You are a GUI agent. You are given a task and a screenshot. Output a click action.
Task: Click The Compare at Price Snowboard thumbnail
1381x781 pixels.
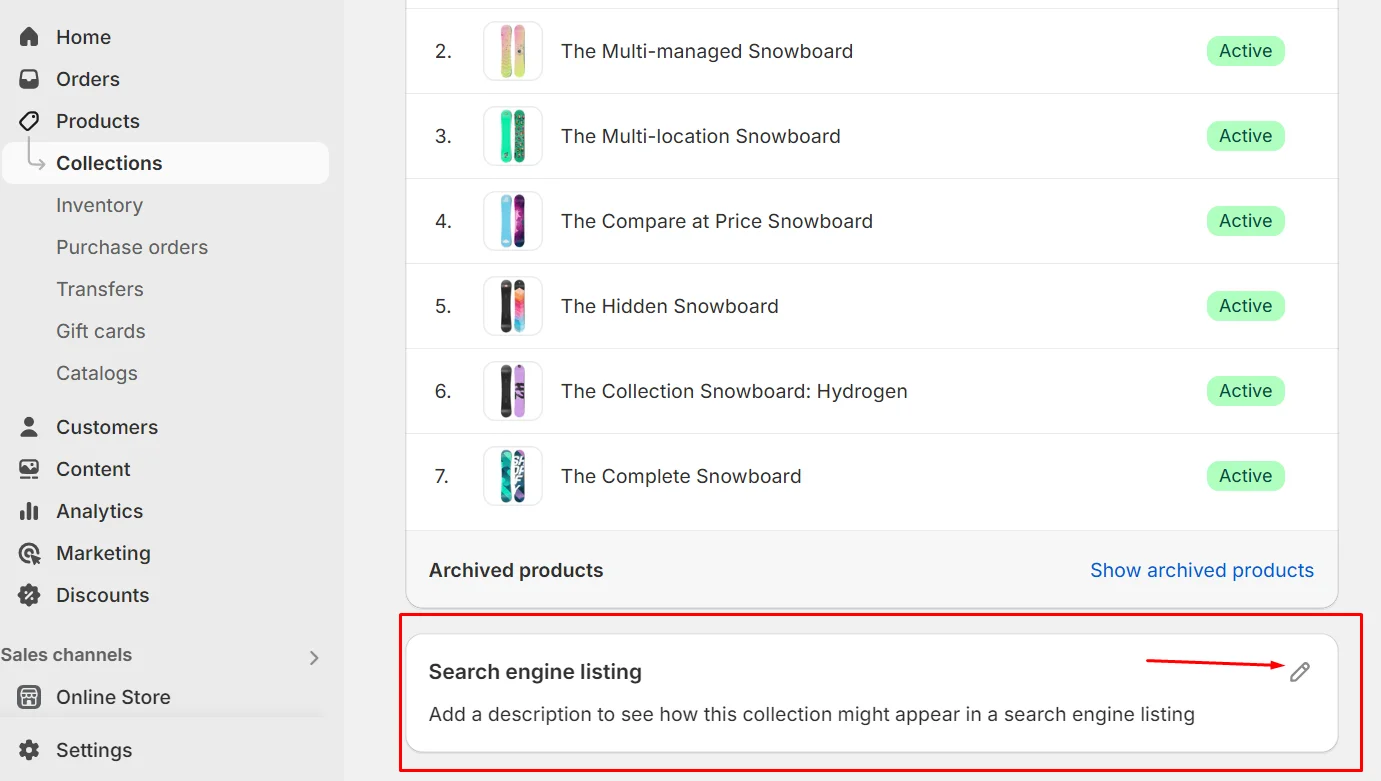click(512, 221)
